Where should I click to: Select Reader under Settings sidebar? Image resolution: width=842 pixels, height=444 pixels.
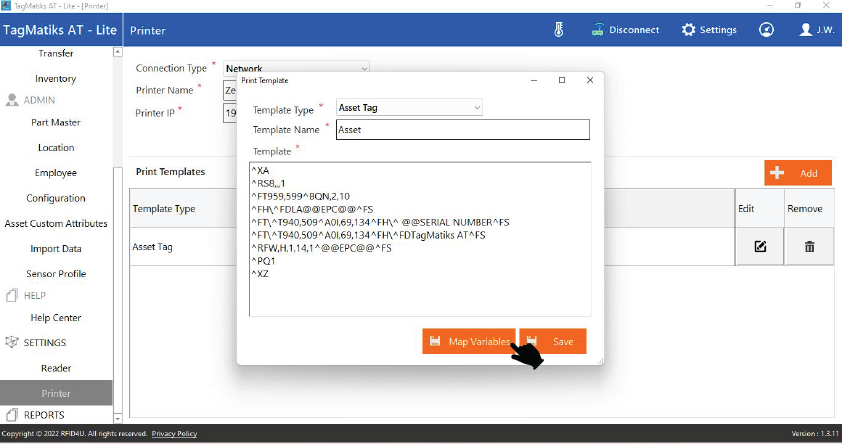[x=56, y=368]
